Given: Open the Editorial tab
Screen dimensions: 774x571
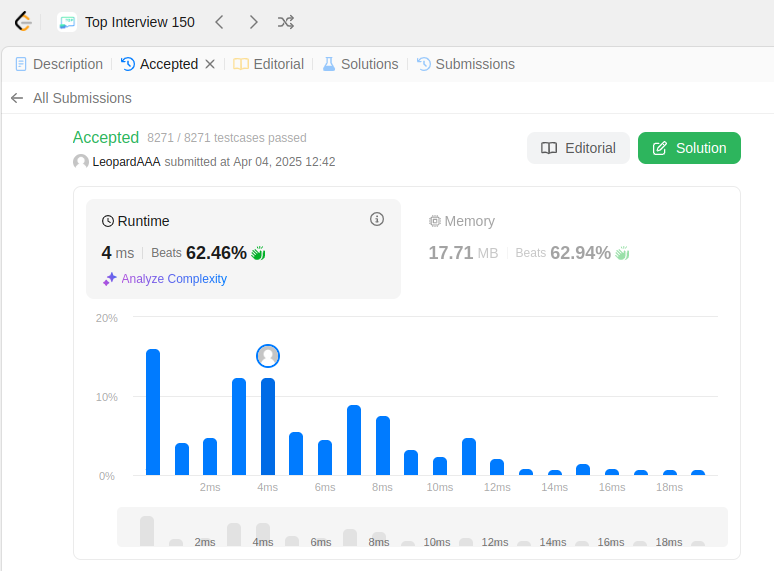Looking at the screenshot, I should click(x=269, y=64).
